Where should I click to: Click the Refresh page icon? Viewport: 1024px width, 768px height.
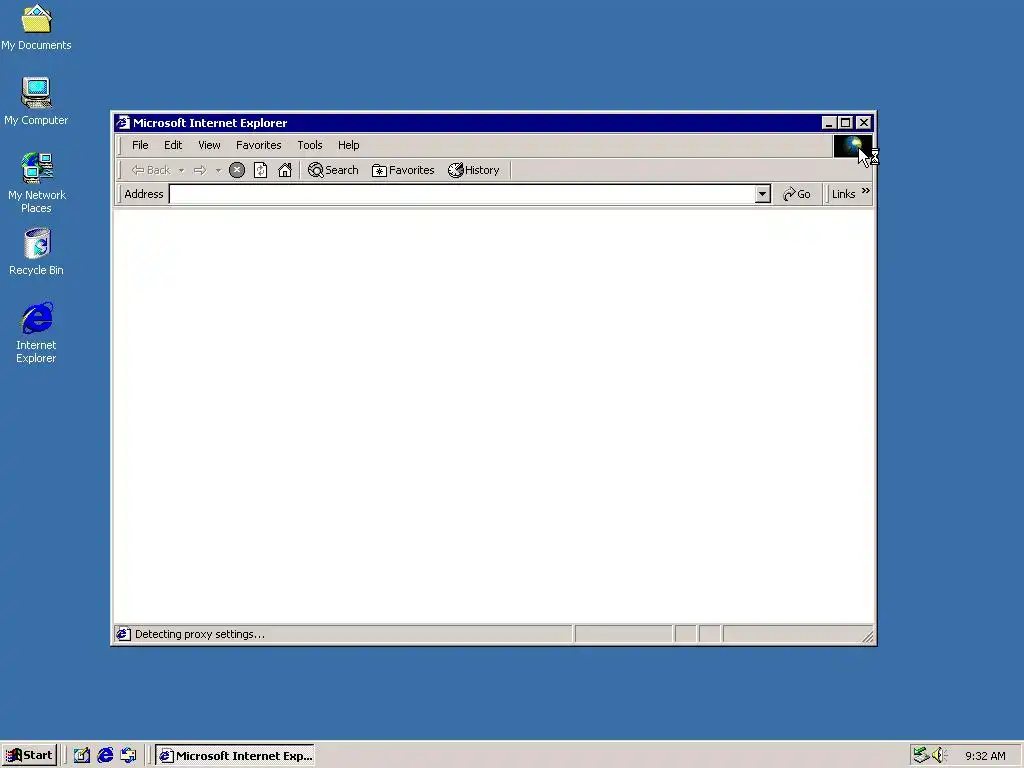tap(261, 170)
